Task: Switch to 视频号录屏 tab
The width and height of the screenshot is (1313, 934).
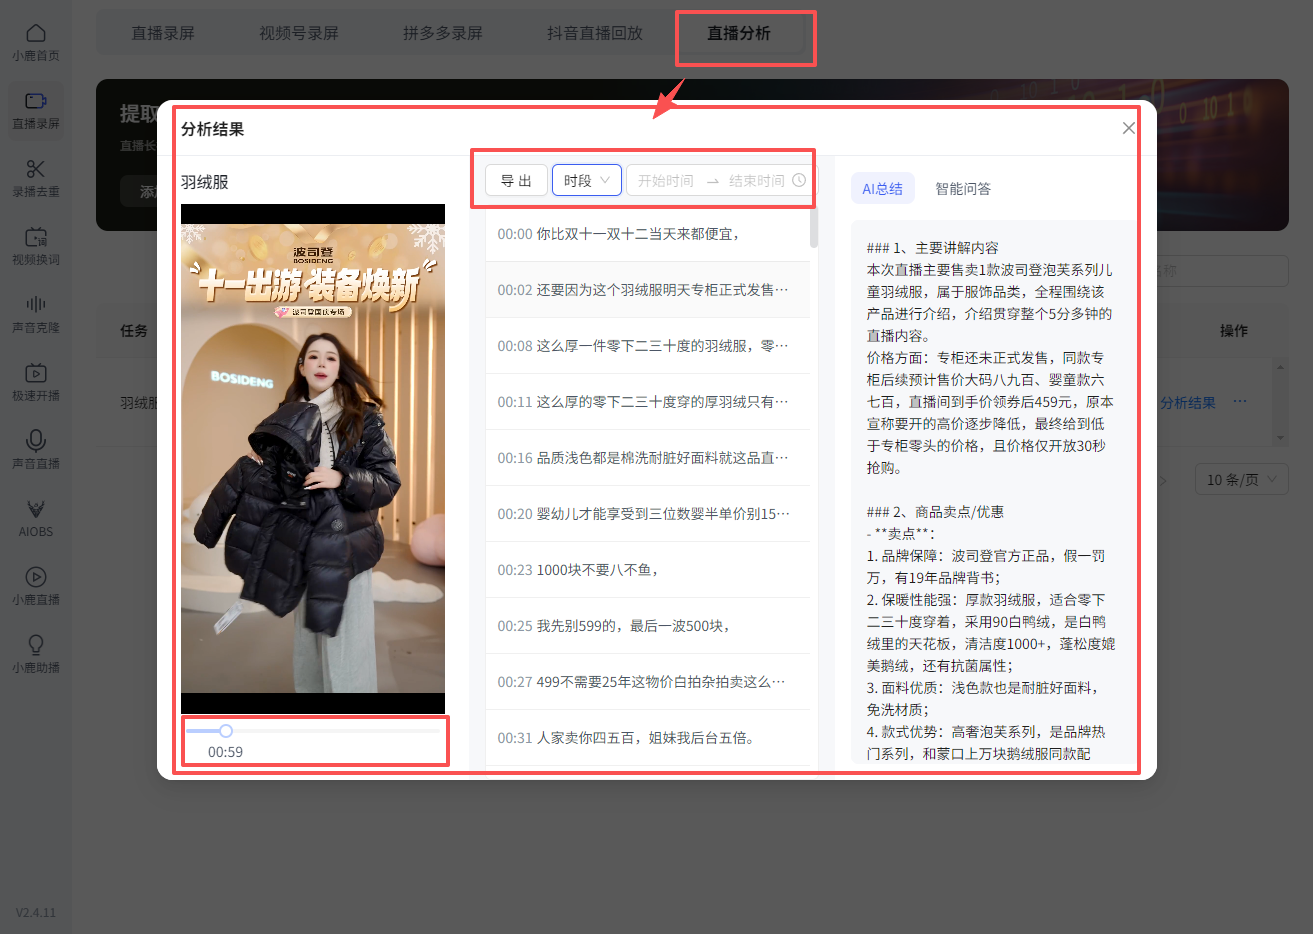Action: 299,33
